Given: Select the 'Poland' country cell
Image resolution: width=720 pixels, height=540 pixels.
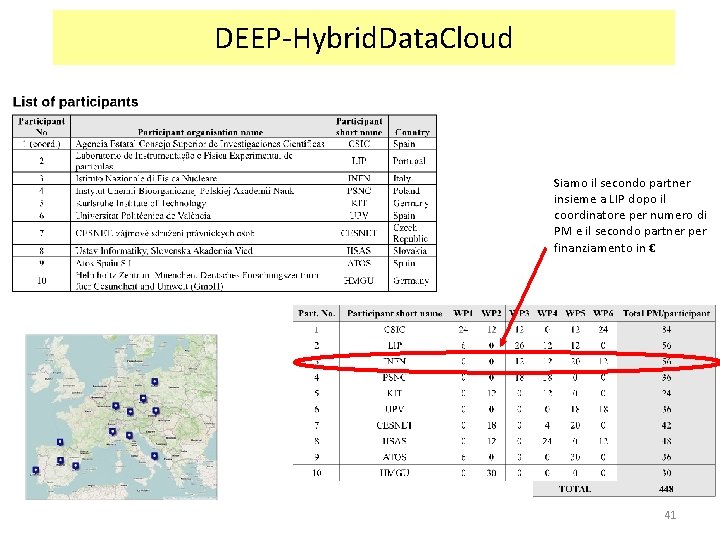Looking at the screenshot, I should (406, 191).
